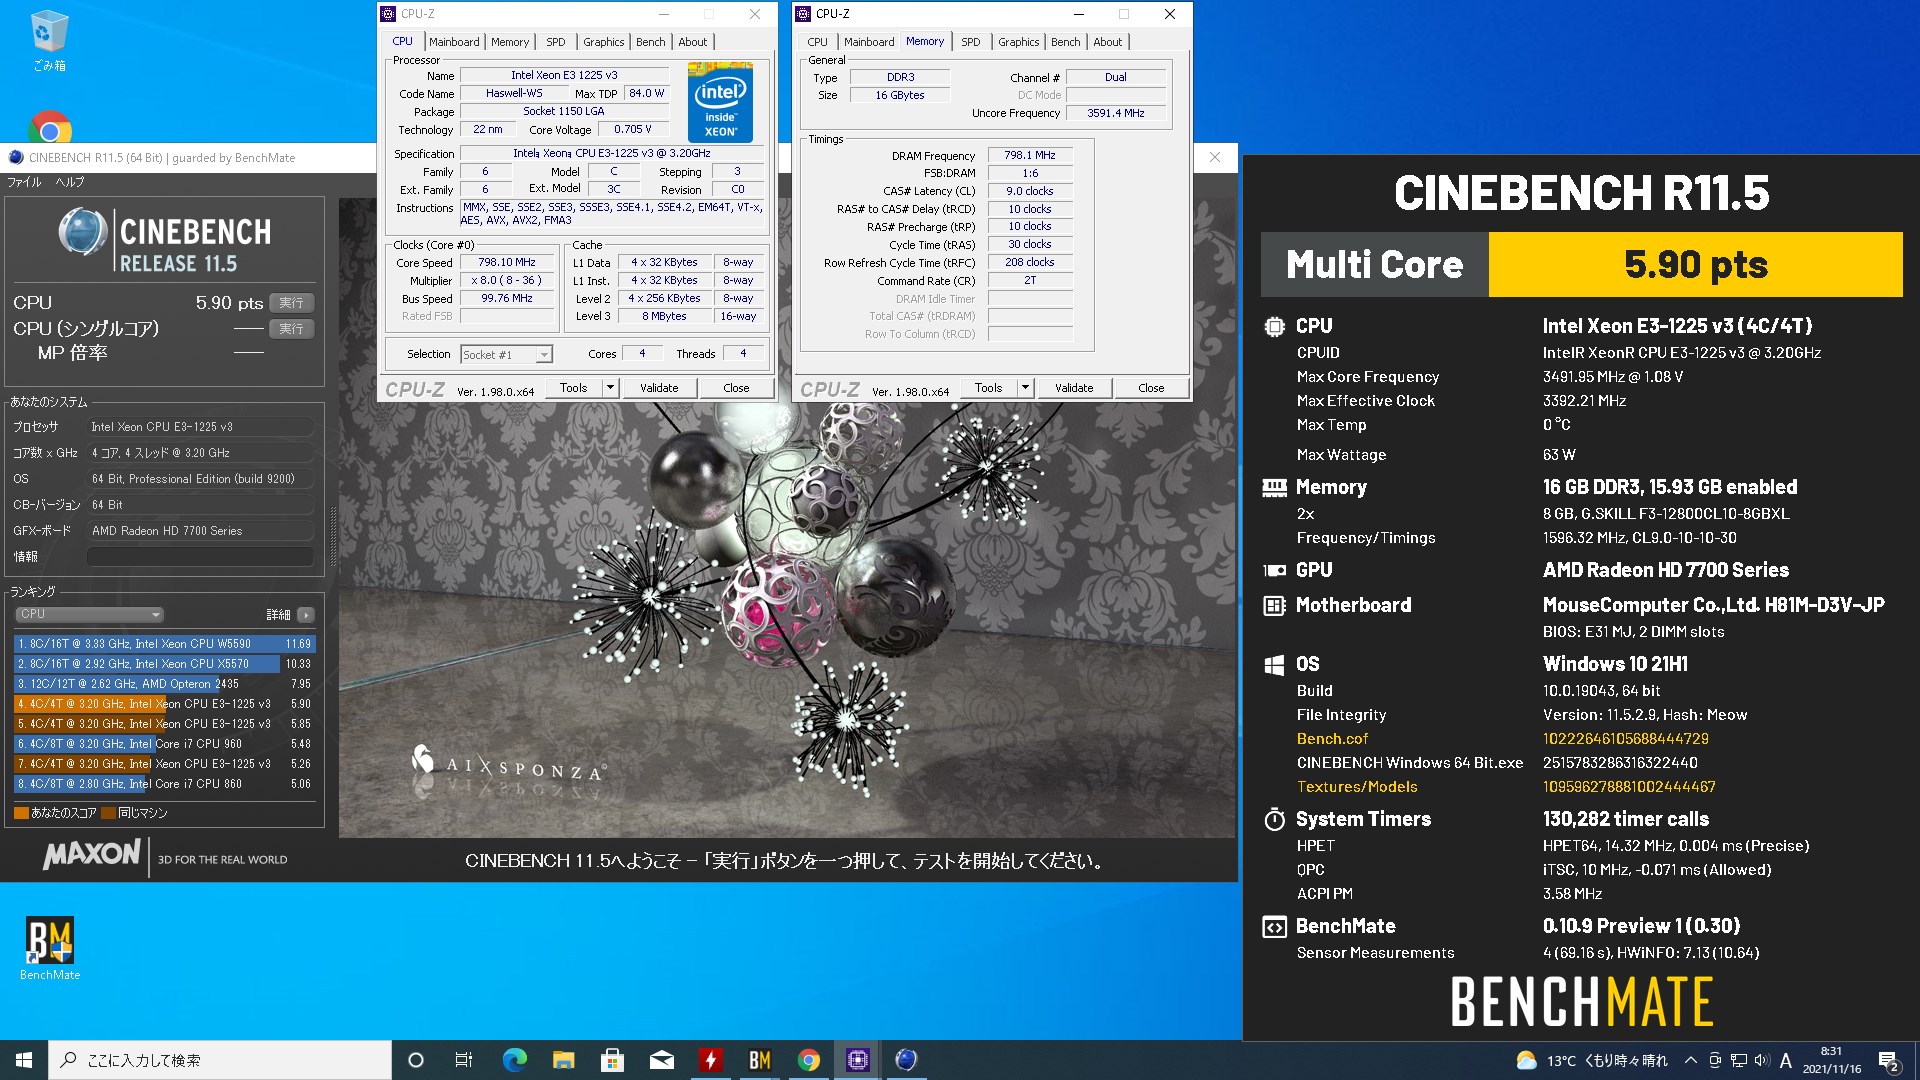1920x1080 pixels.
Task: Open the Recycle Bin desktop icon
Action: point(49,40)
